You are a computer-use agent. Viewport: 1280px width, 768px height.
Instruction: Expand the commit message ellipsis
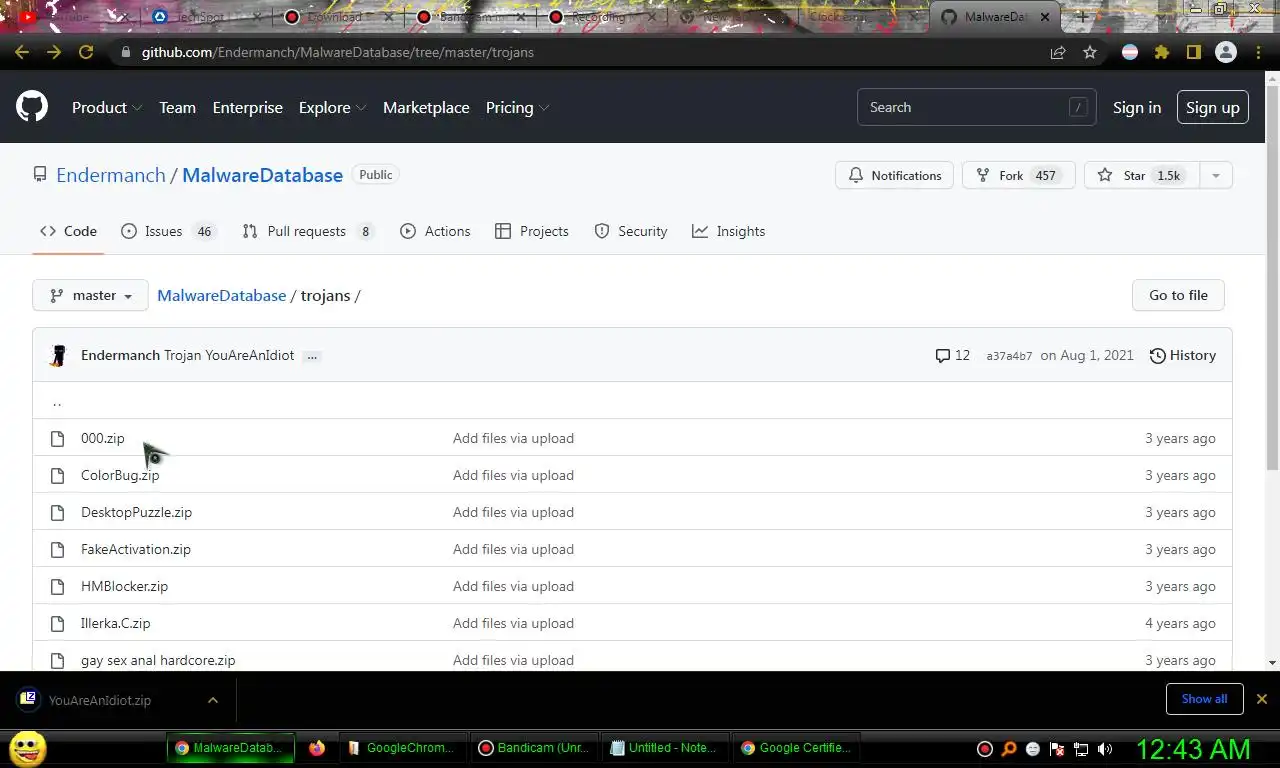coord(312,356)
